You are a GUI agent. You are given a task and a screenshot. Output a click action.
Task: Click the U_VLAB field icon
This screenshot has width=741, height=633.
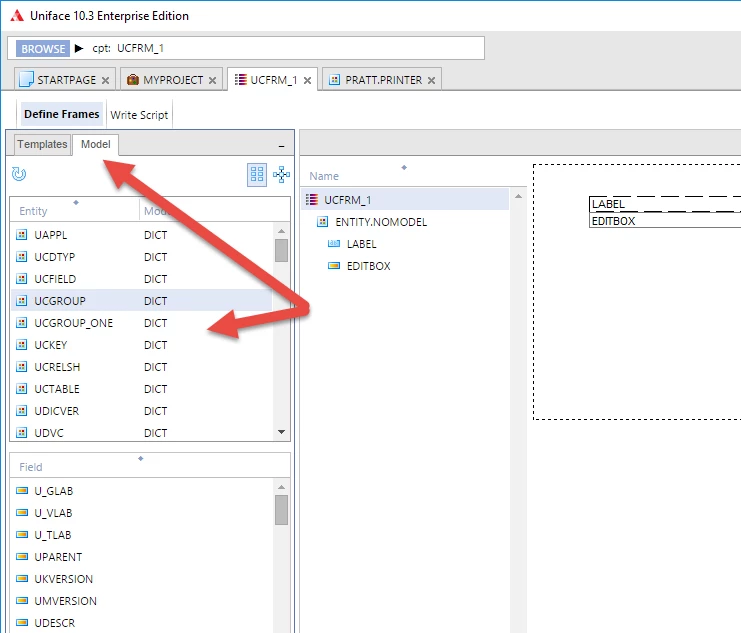(22, 512)
